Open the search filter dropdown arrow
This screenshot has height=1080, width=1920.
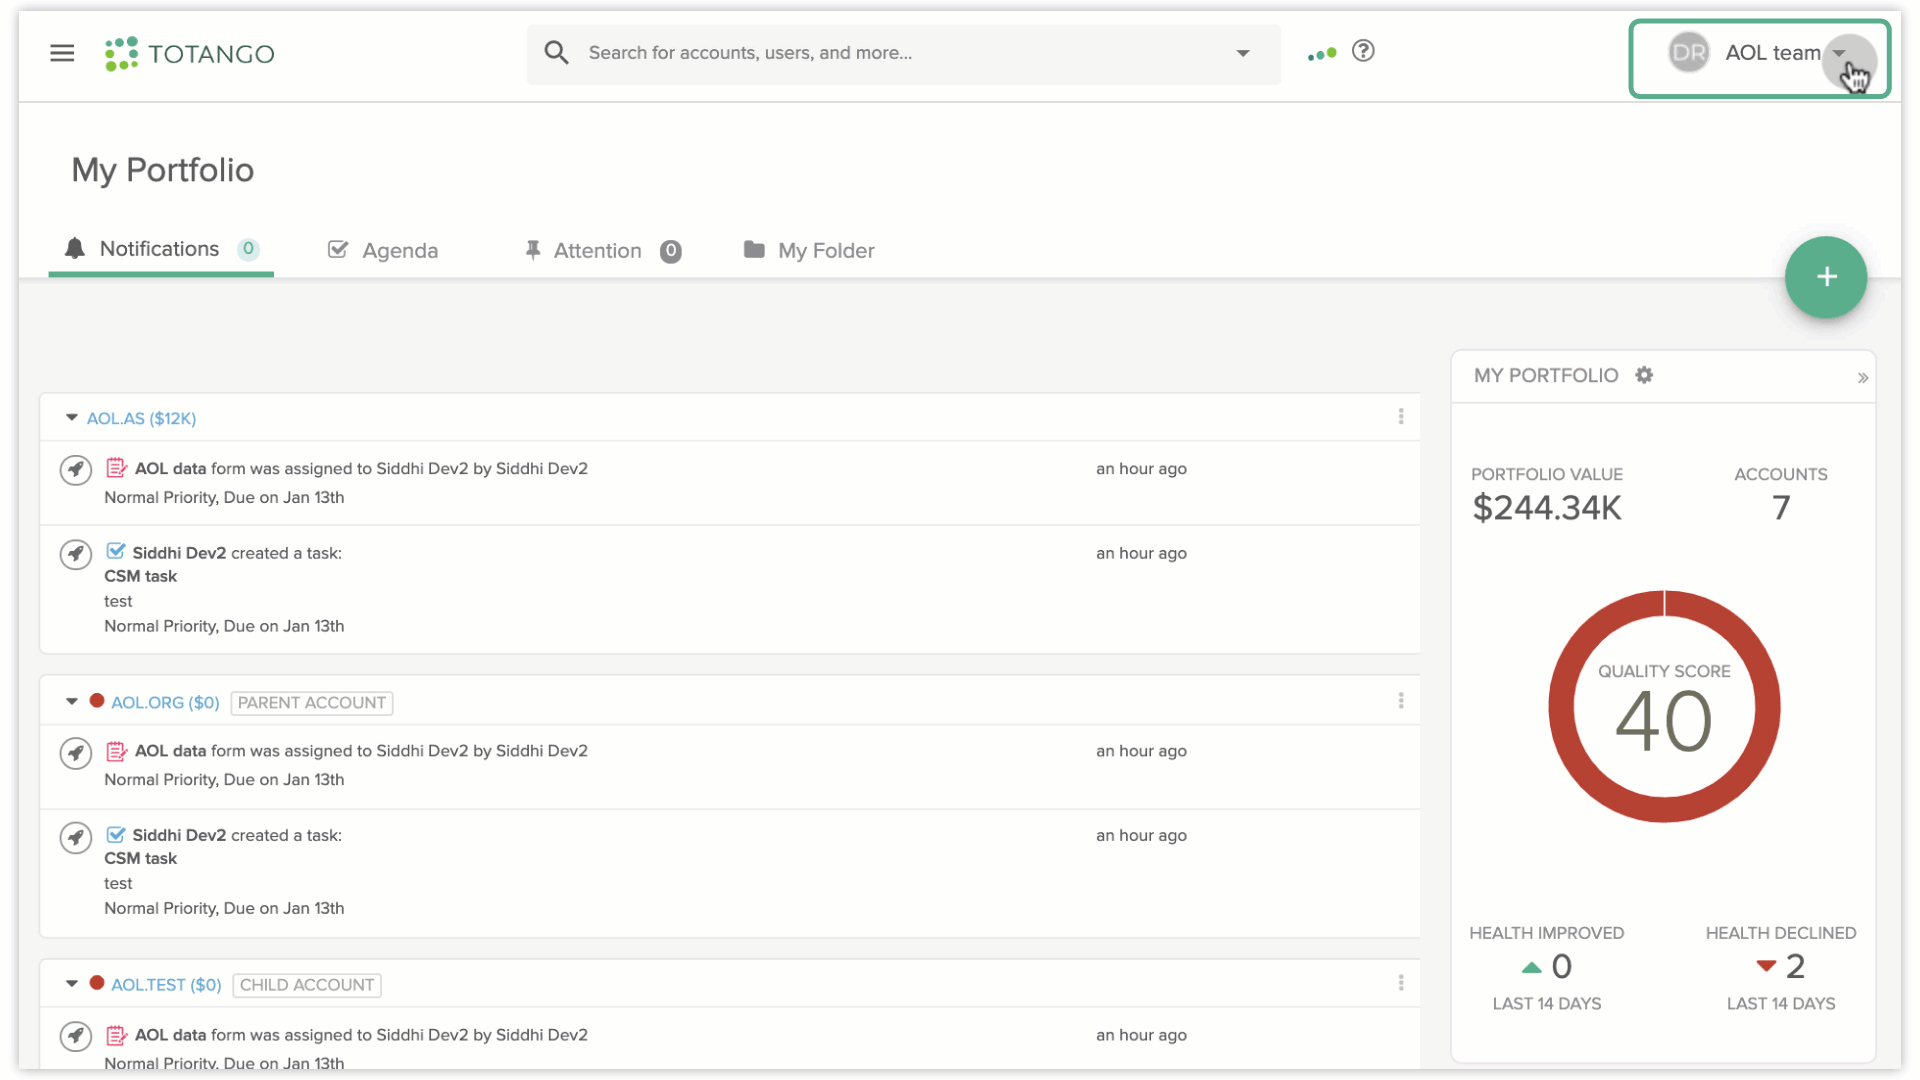coord(1243,53)
